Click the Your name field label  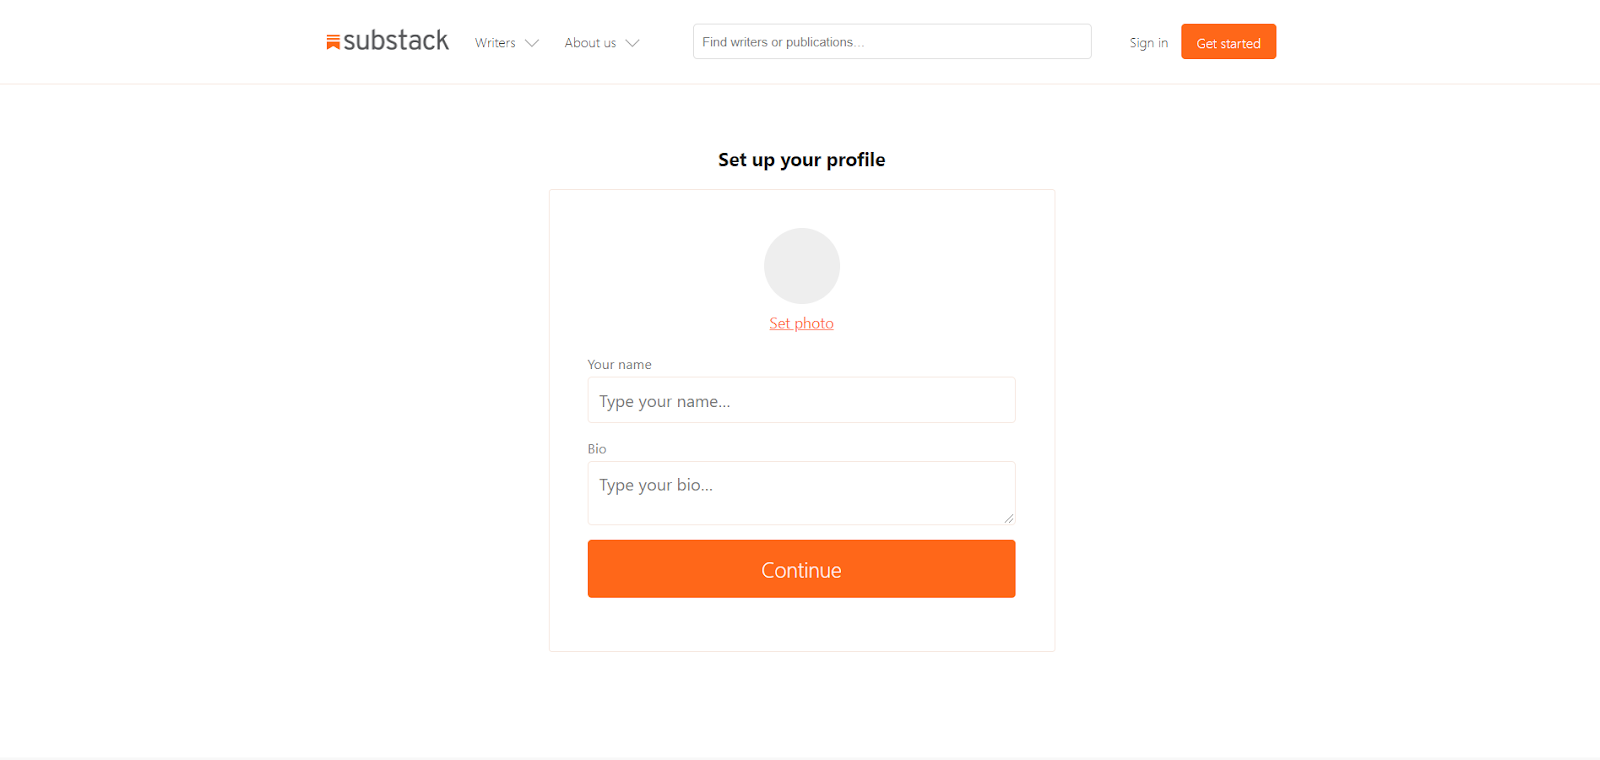click(x=619, y=365)
